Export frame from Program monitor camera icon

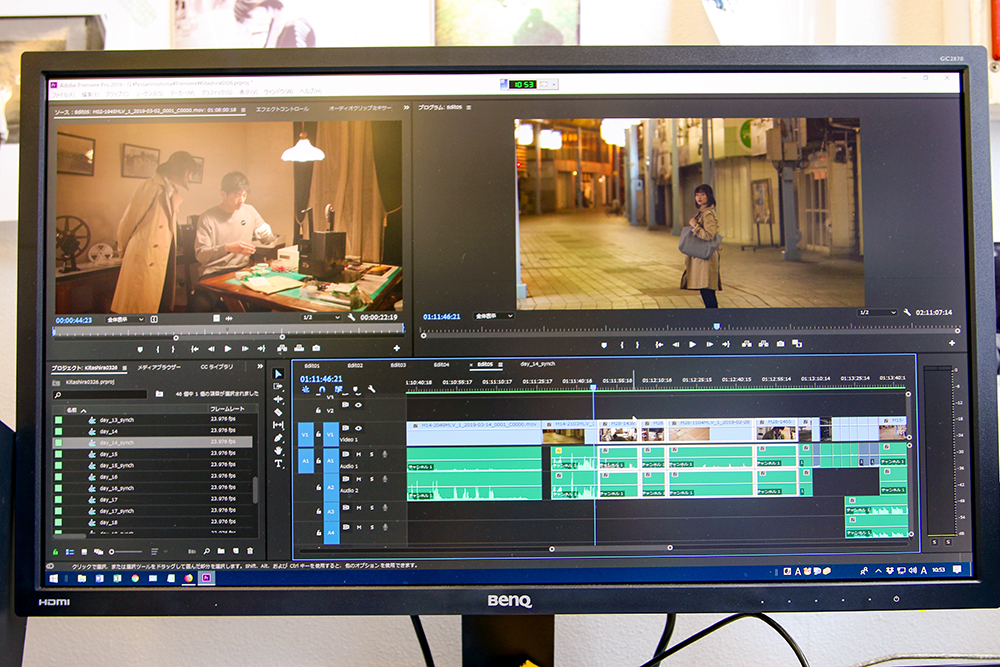(x=781, y=344)
